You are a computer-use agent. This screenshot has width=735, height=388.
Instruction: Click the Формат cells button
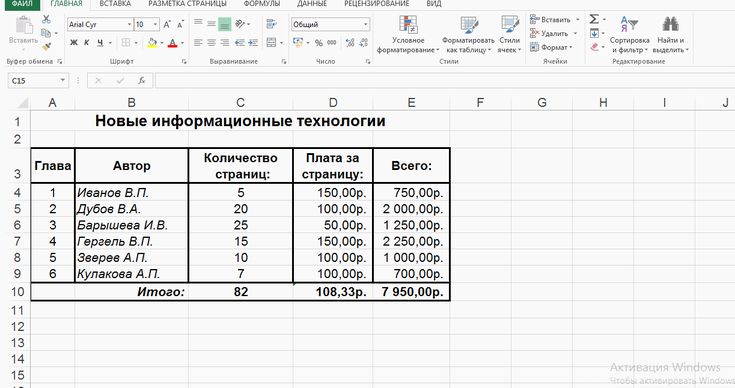point(551,47)
